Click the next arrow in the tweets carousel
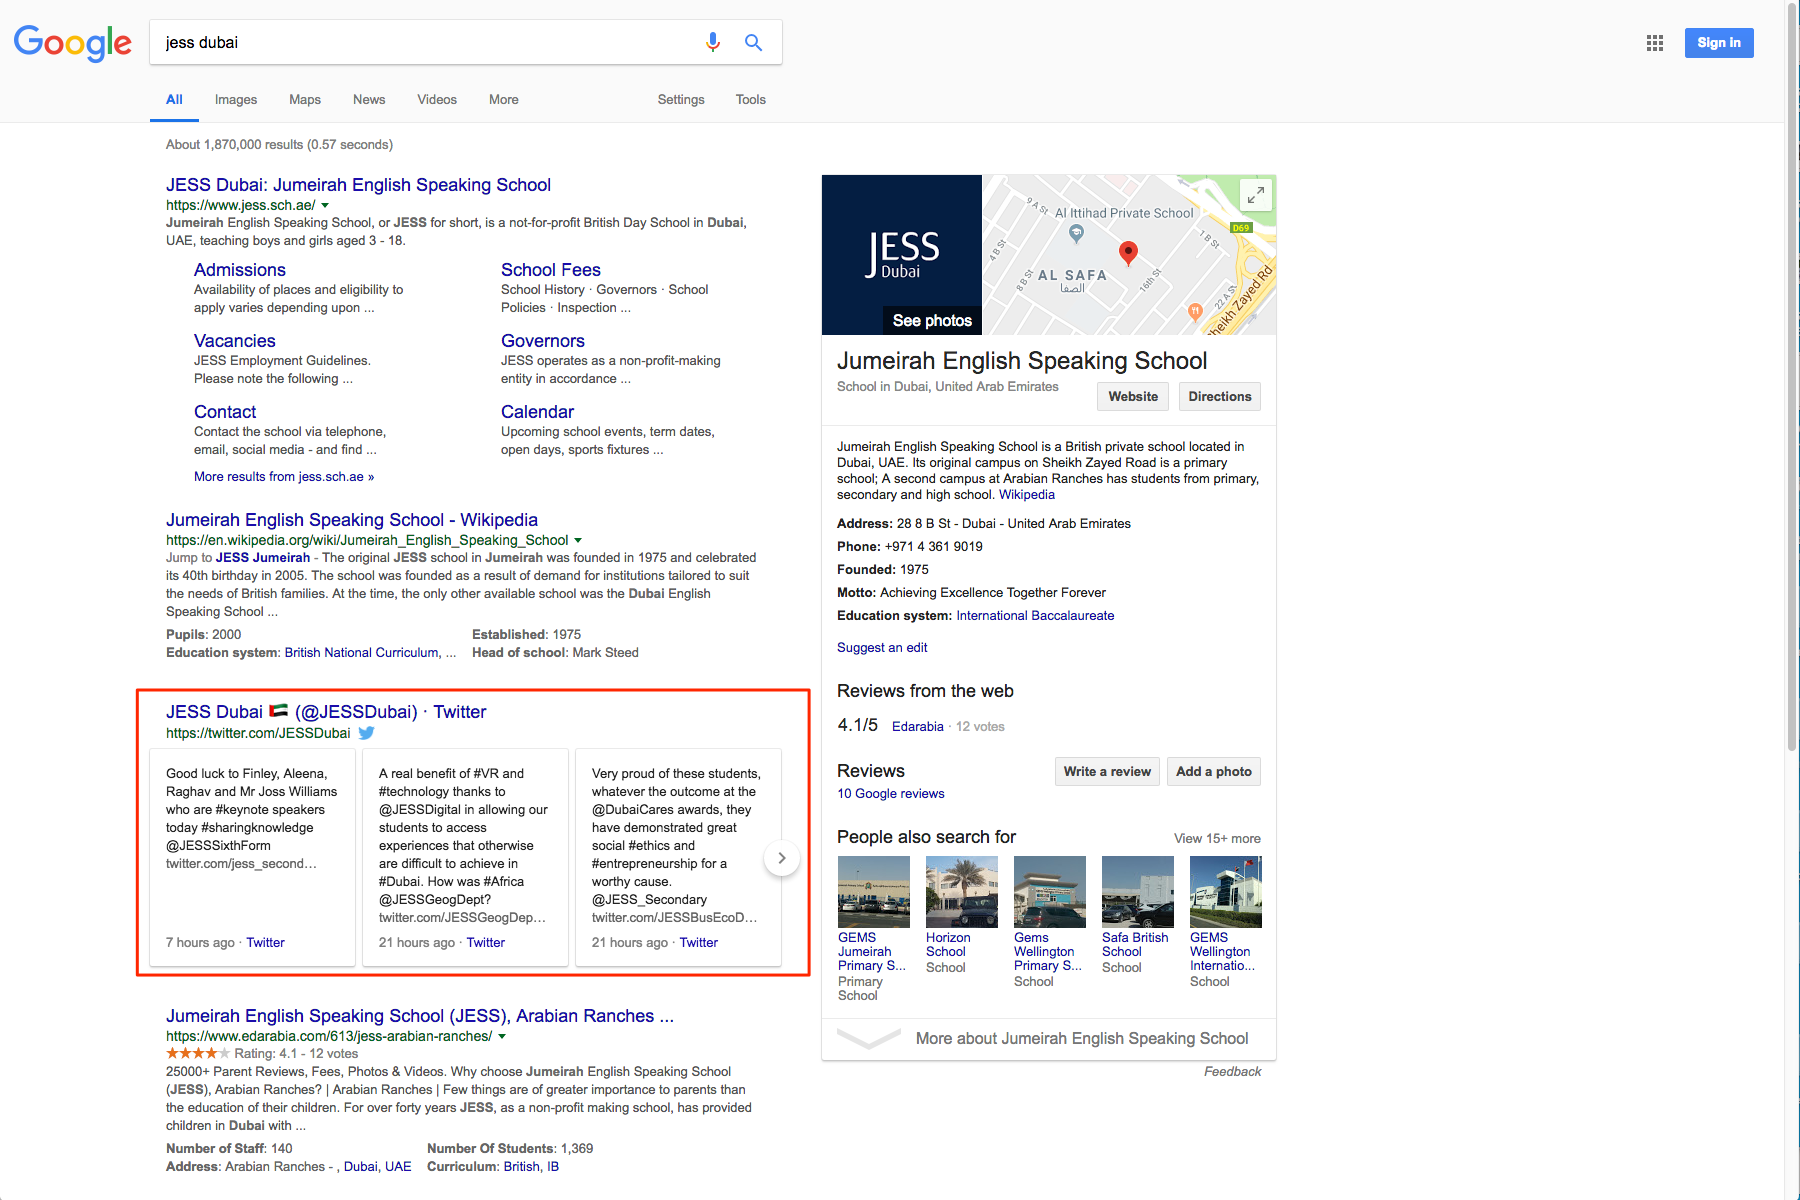Screen dimensions: 1800x1200 point(782,858)
